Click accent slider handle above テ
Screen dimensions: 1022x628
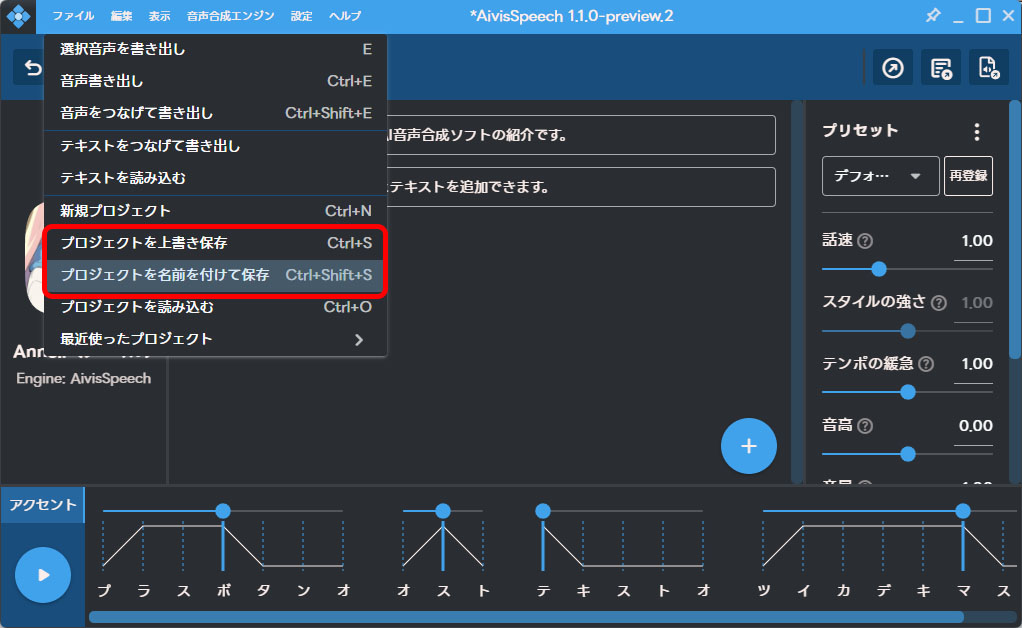click(x=543, y=511)
